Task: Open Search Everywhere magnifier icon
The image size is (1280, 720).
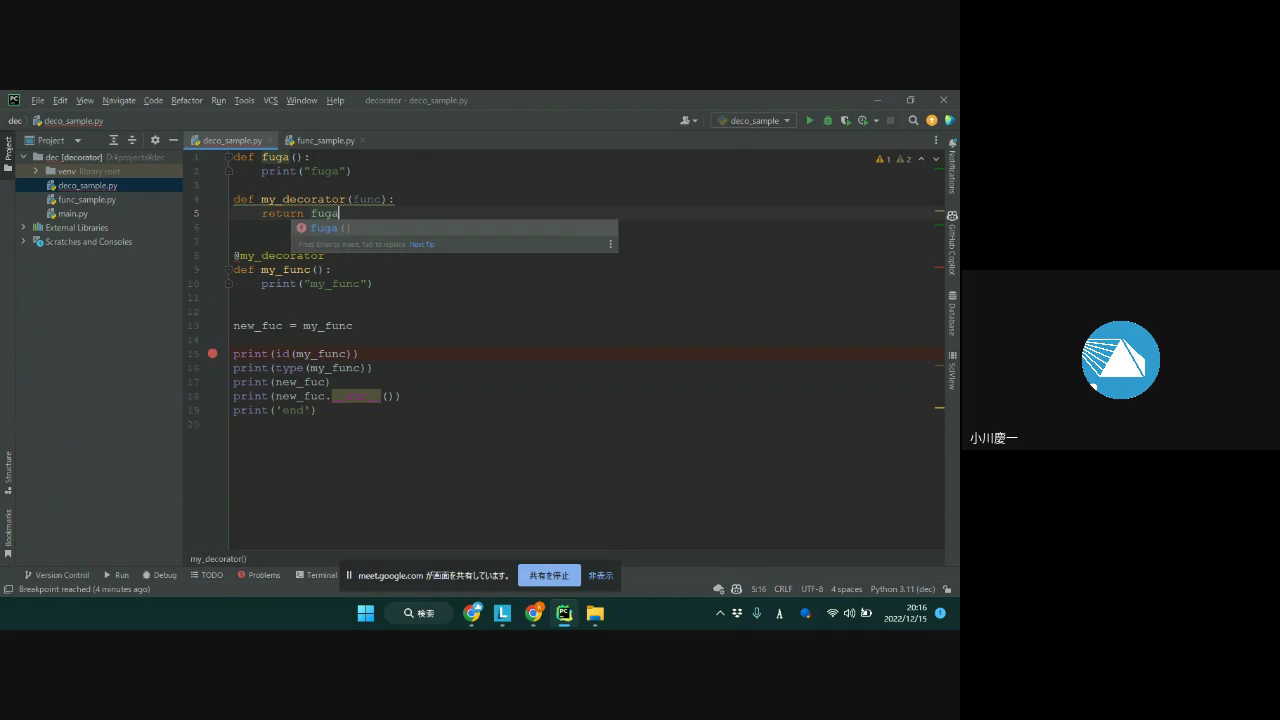Action: 913,121
